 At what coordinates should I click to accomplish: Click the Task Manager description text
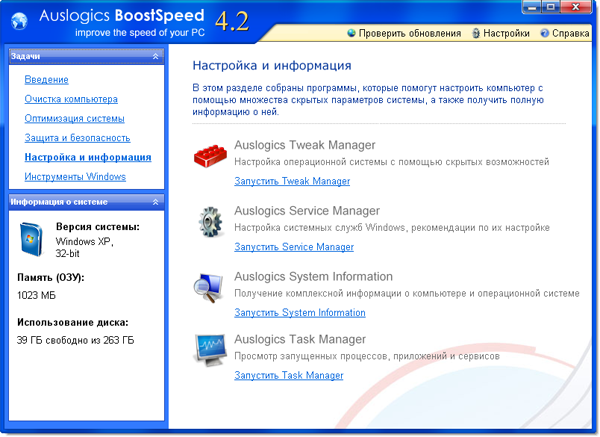[x=367, y=356]
